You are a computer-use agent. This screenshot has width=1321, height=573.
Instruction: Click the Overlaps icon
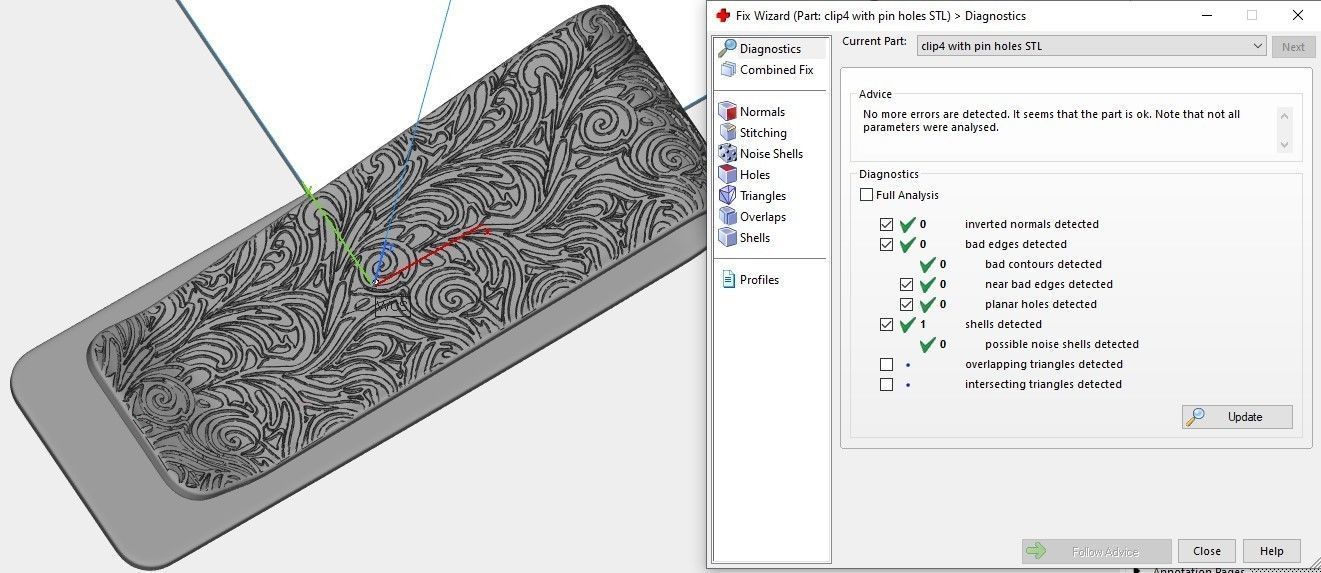pyautogui.click(x=728, y=217)
